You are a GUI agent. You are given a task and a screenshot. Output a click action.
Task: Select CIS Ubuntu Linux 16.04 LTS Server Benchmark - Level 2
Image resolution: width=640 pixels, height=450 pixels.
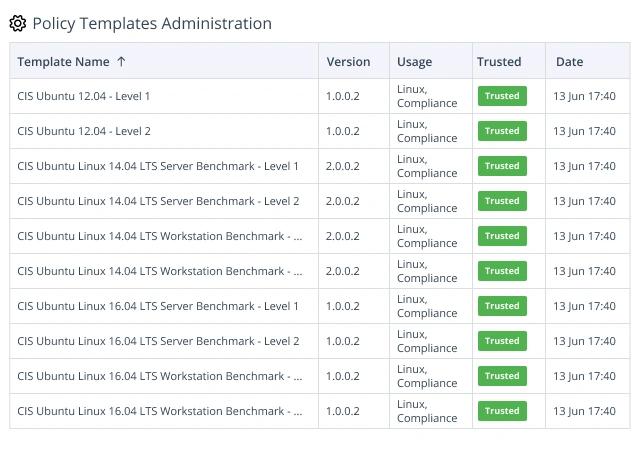coord(158,341)
